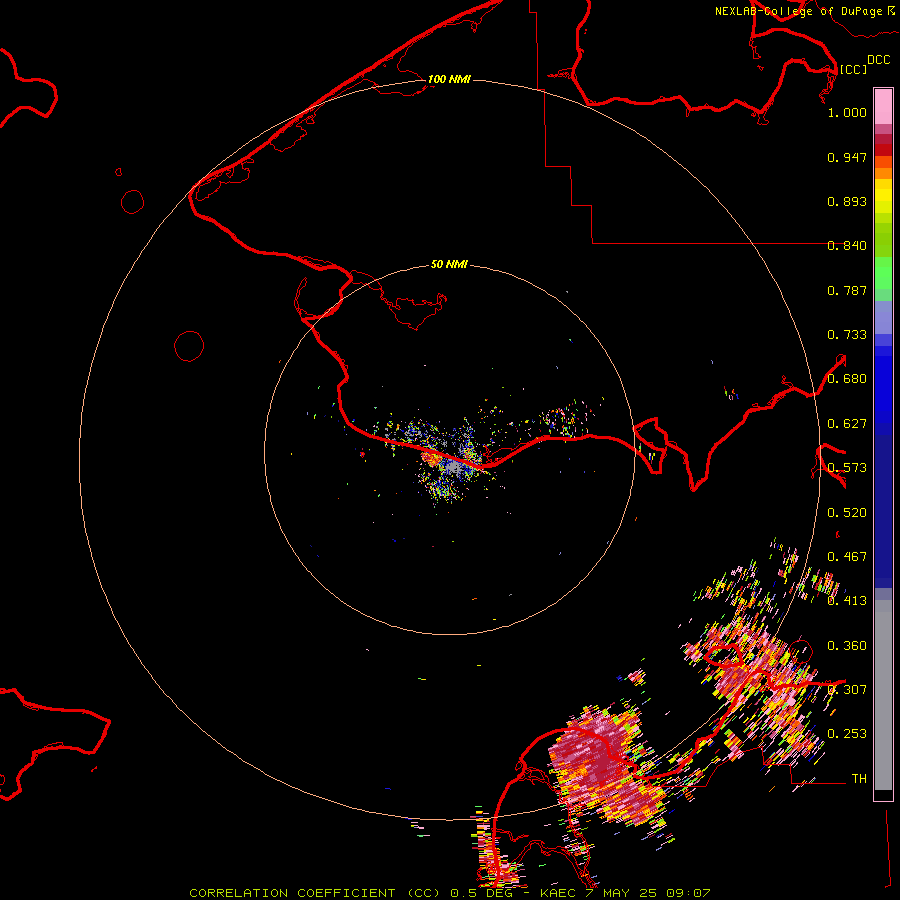900x900 pixels.
Task: Click the 0.627 scale value
Action: click(x=847, y=424)
